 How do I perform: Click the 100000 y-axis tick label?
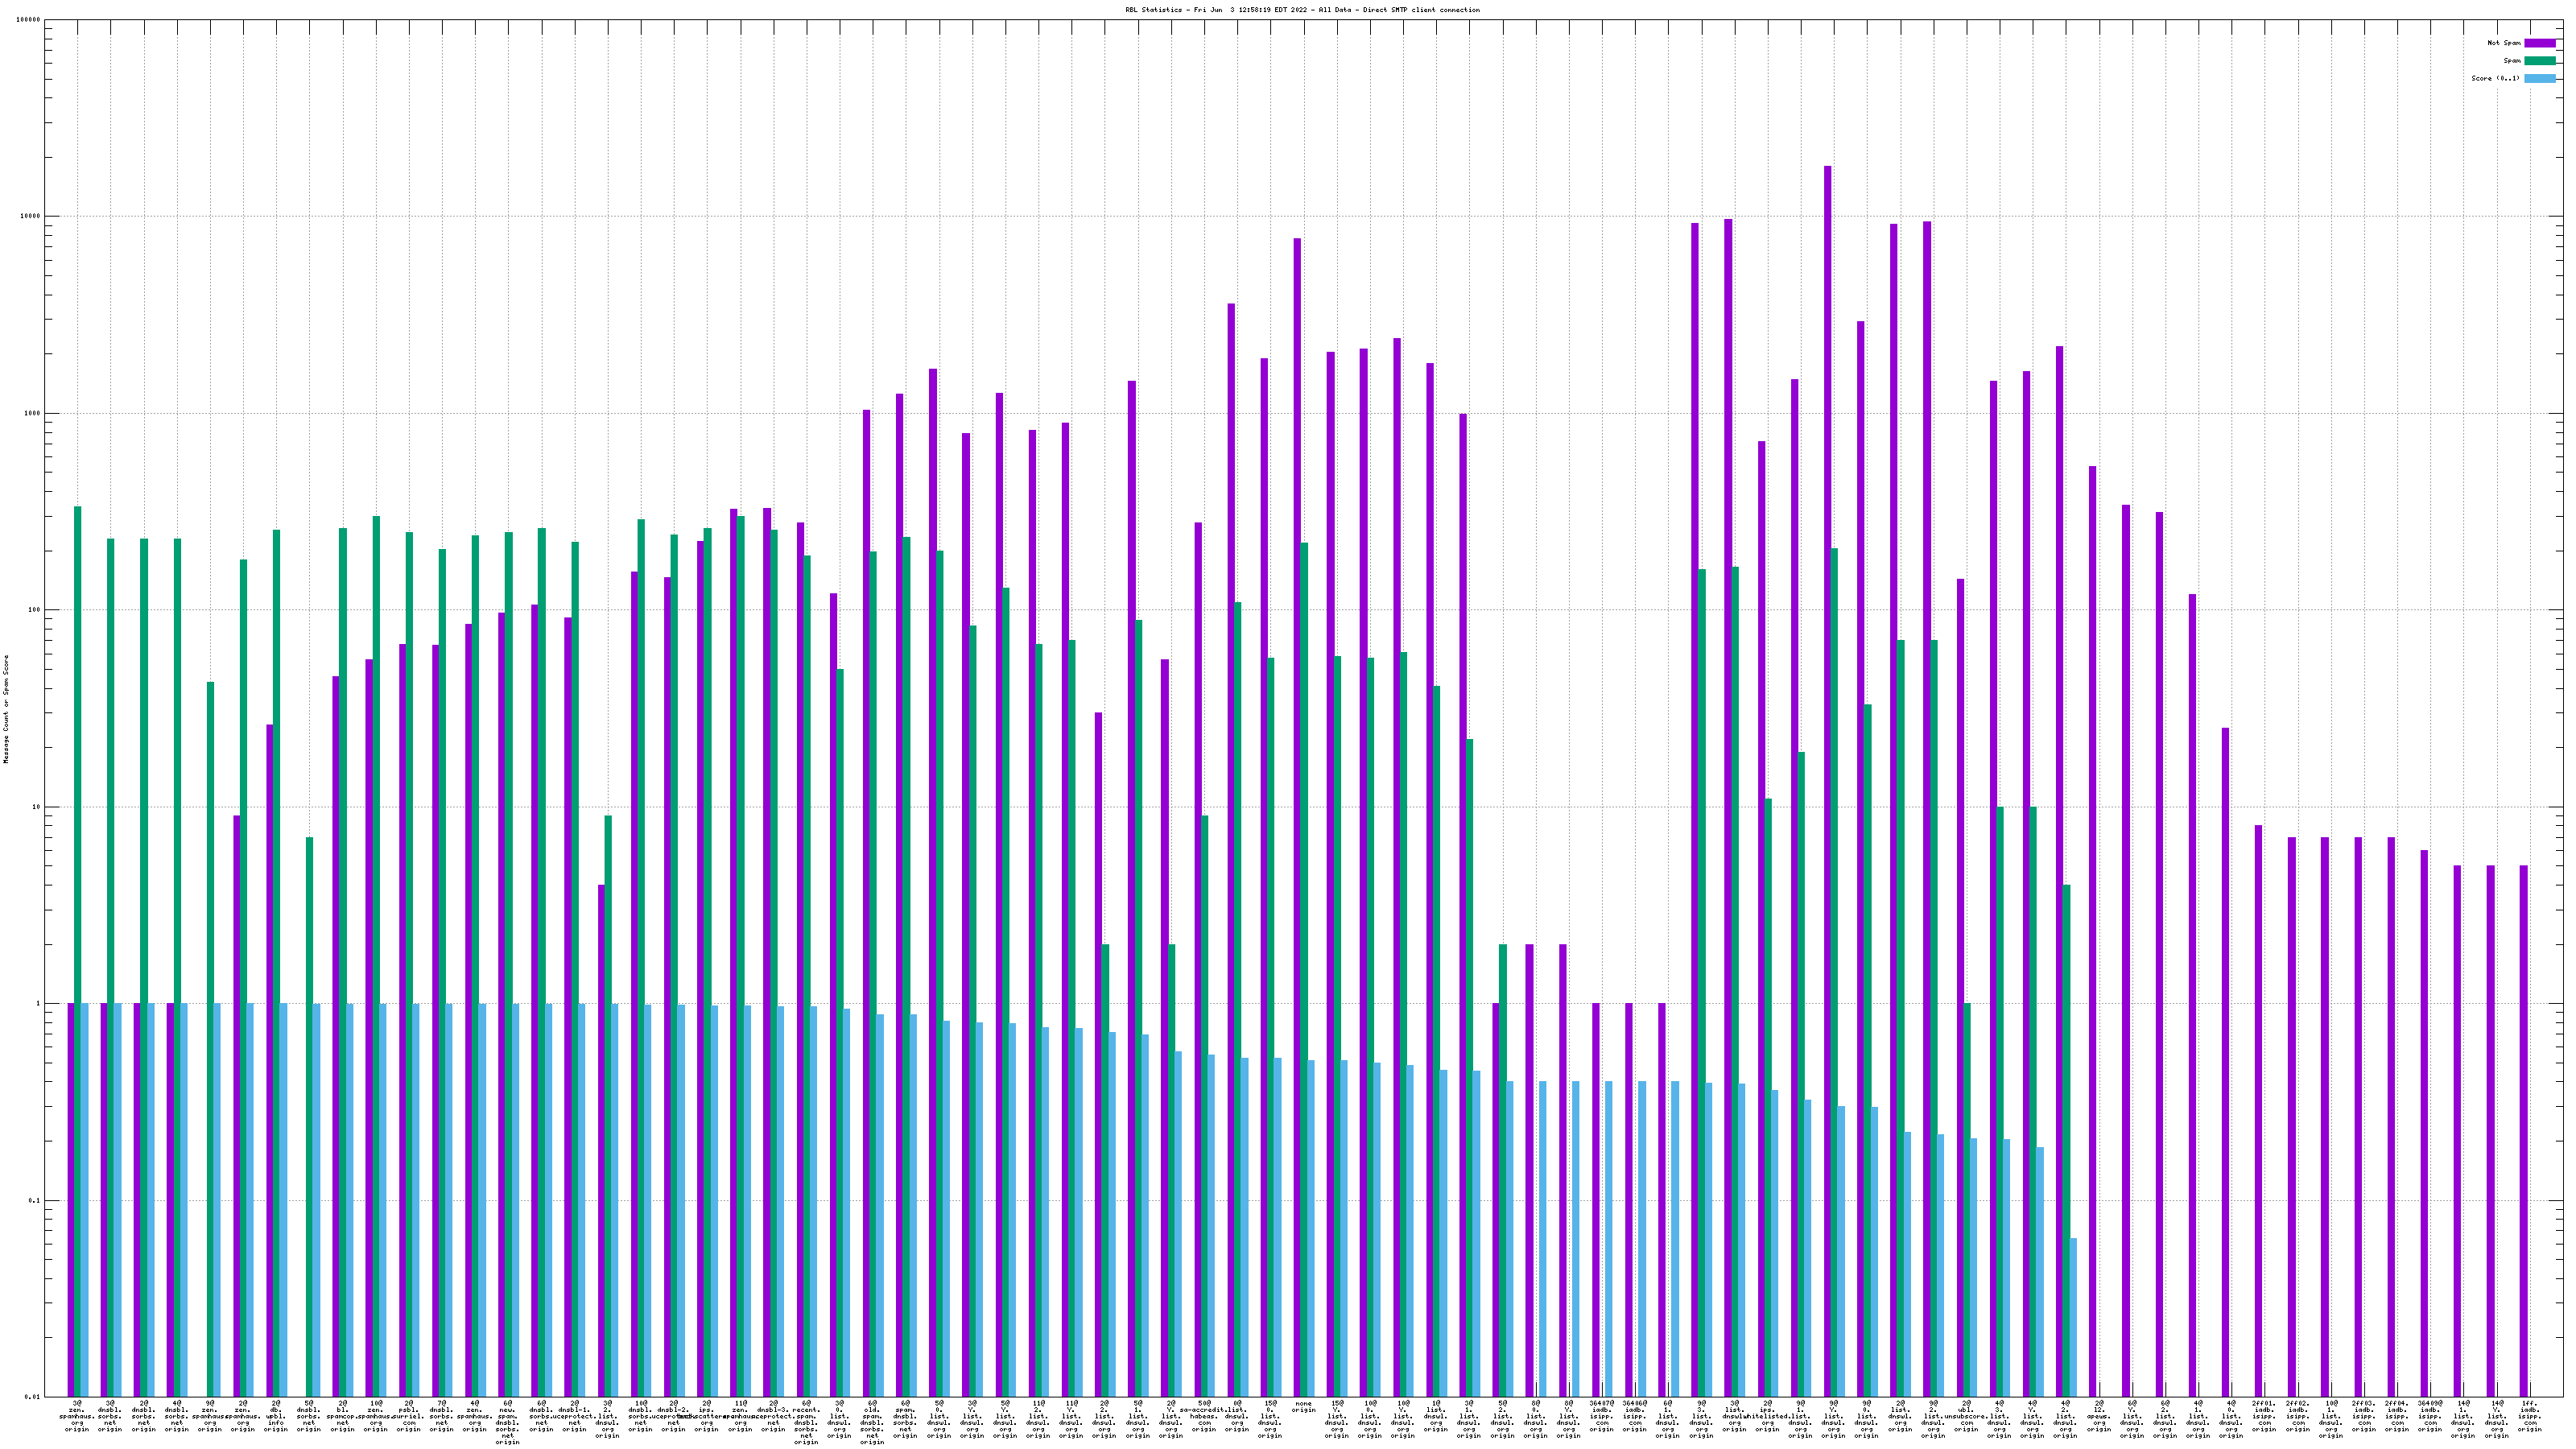(x=30, y=20)
